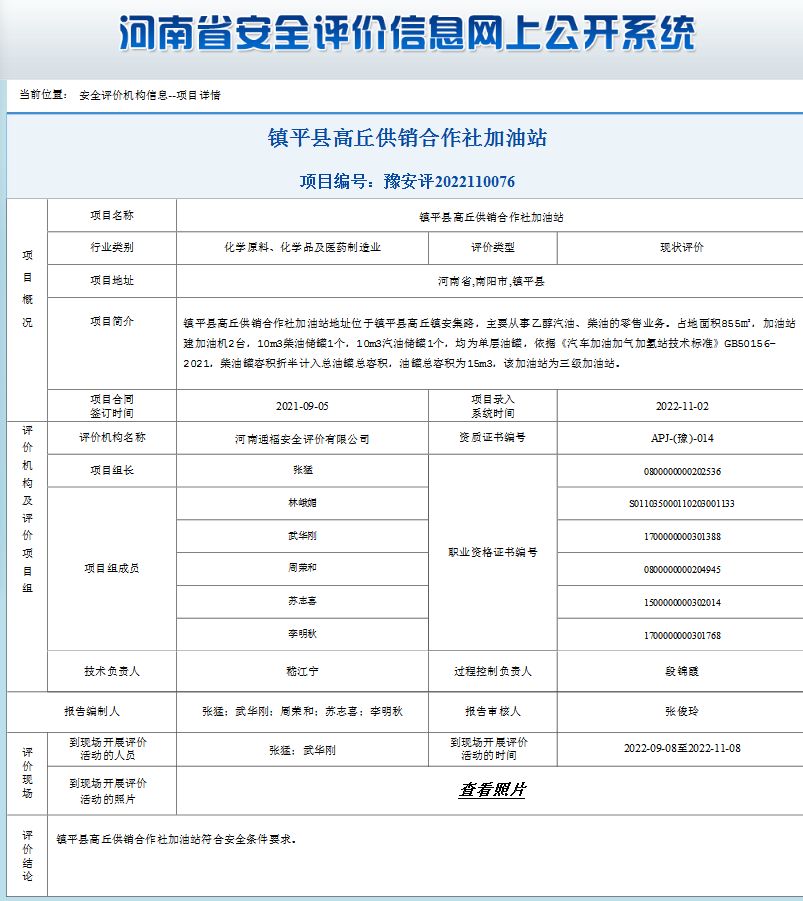Click the 项目组长 label cell
Screen dimensions: 803x901
coord(112,471)
